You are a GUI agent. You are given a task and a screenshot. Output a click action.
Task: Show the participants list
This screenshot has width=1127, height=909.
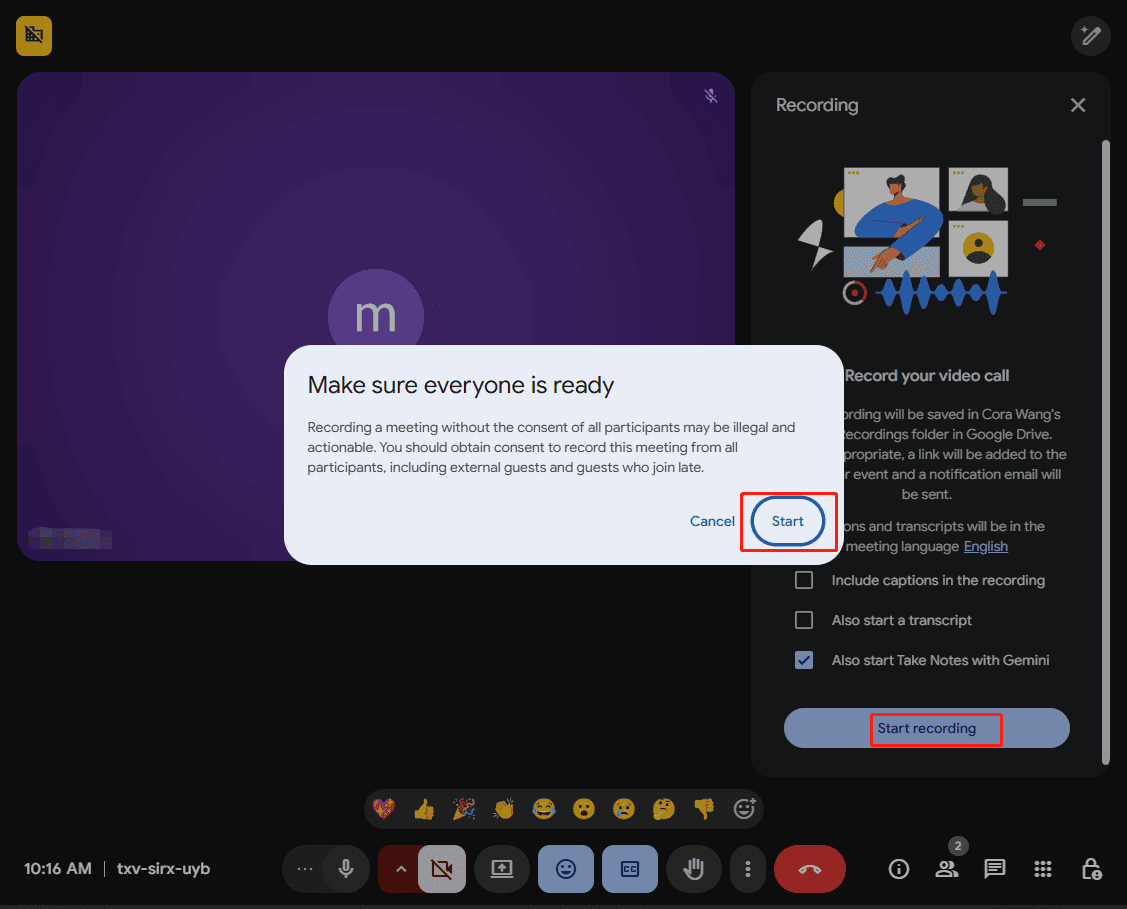(x=947, y=869)
